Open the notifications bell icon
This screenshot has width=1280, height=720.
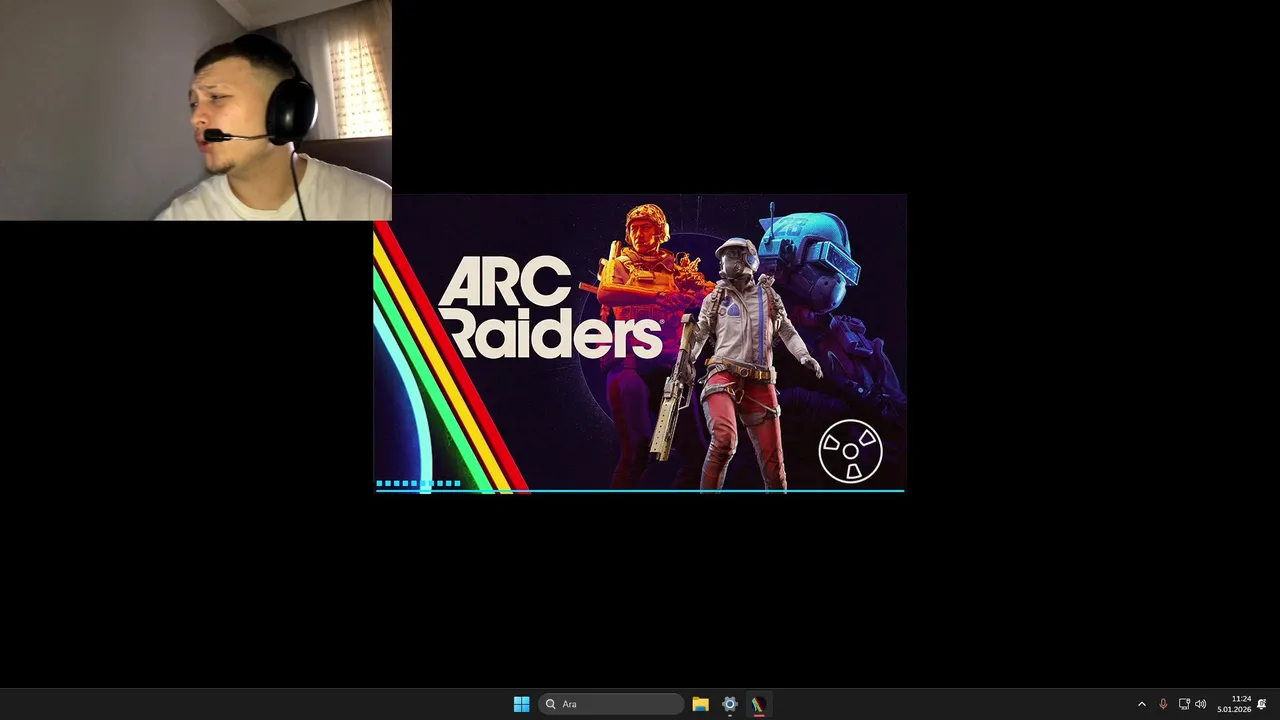pyautogui.click(x=1262, y=704)
